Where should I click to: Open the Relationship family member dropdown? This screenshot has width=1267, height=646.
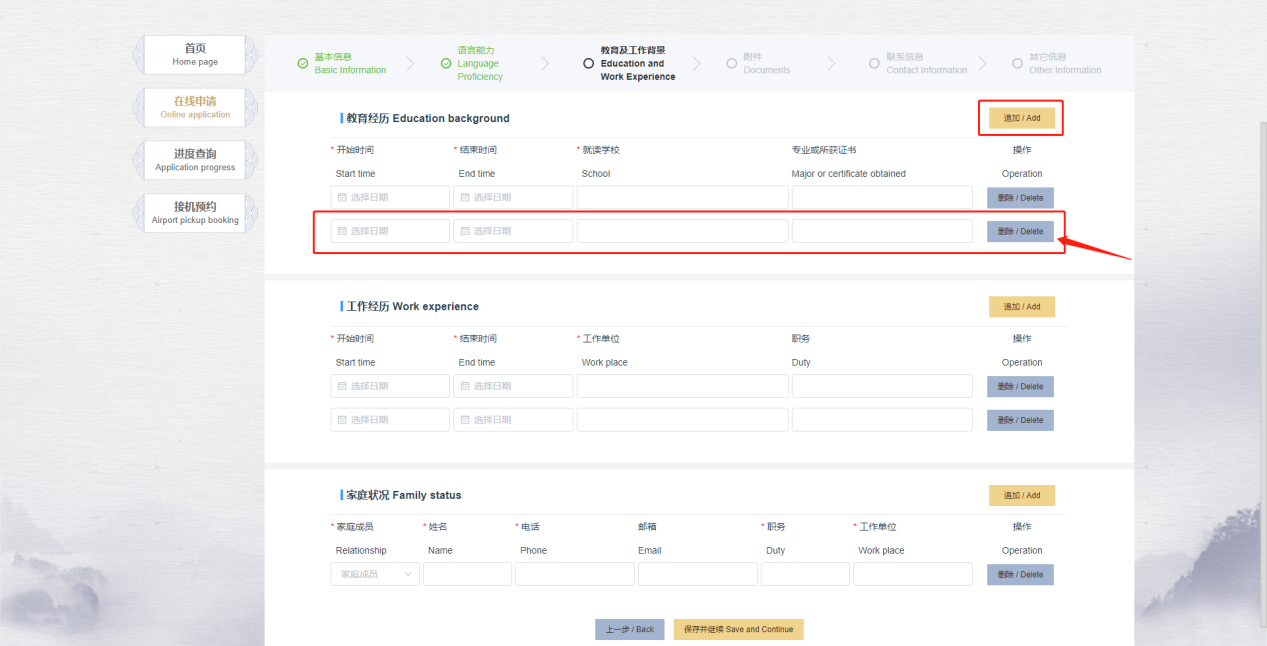click(375, 574)
